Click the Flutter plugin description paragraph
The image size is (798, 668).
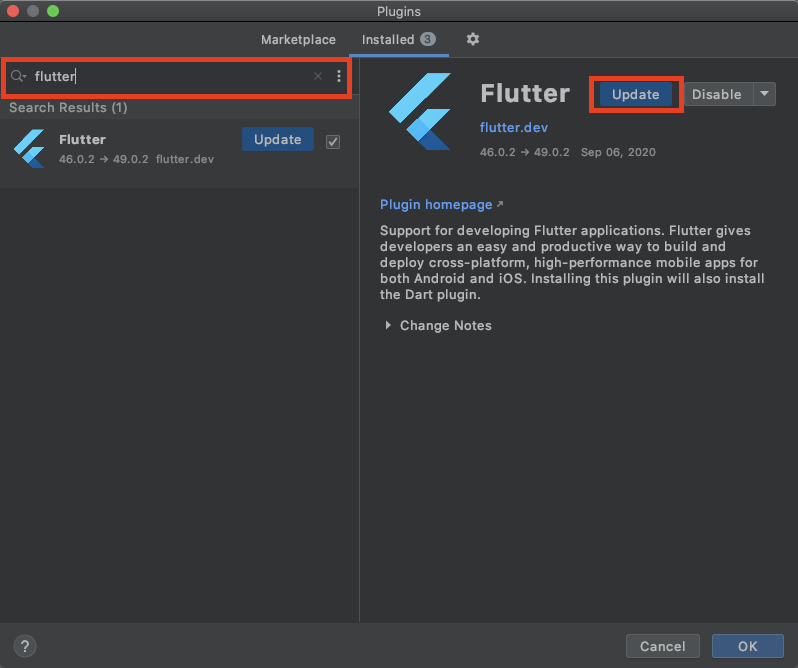coord(572,263)
